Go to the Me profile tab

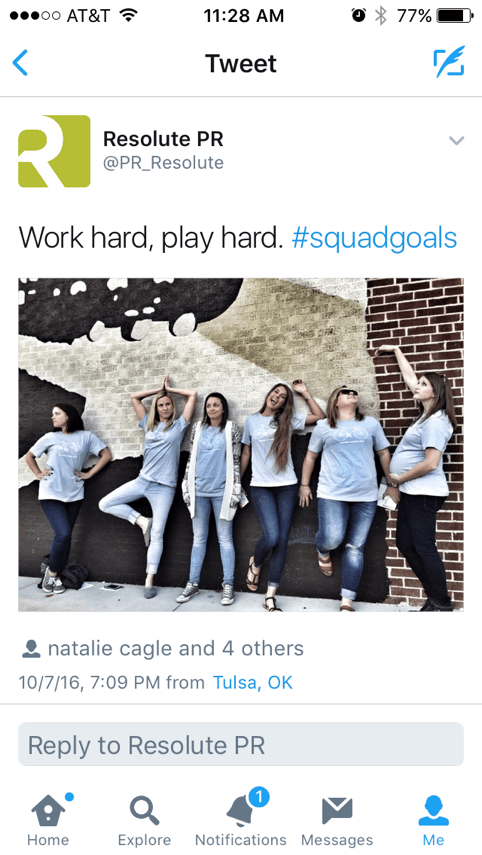coord(433,820)
